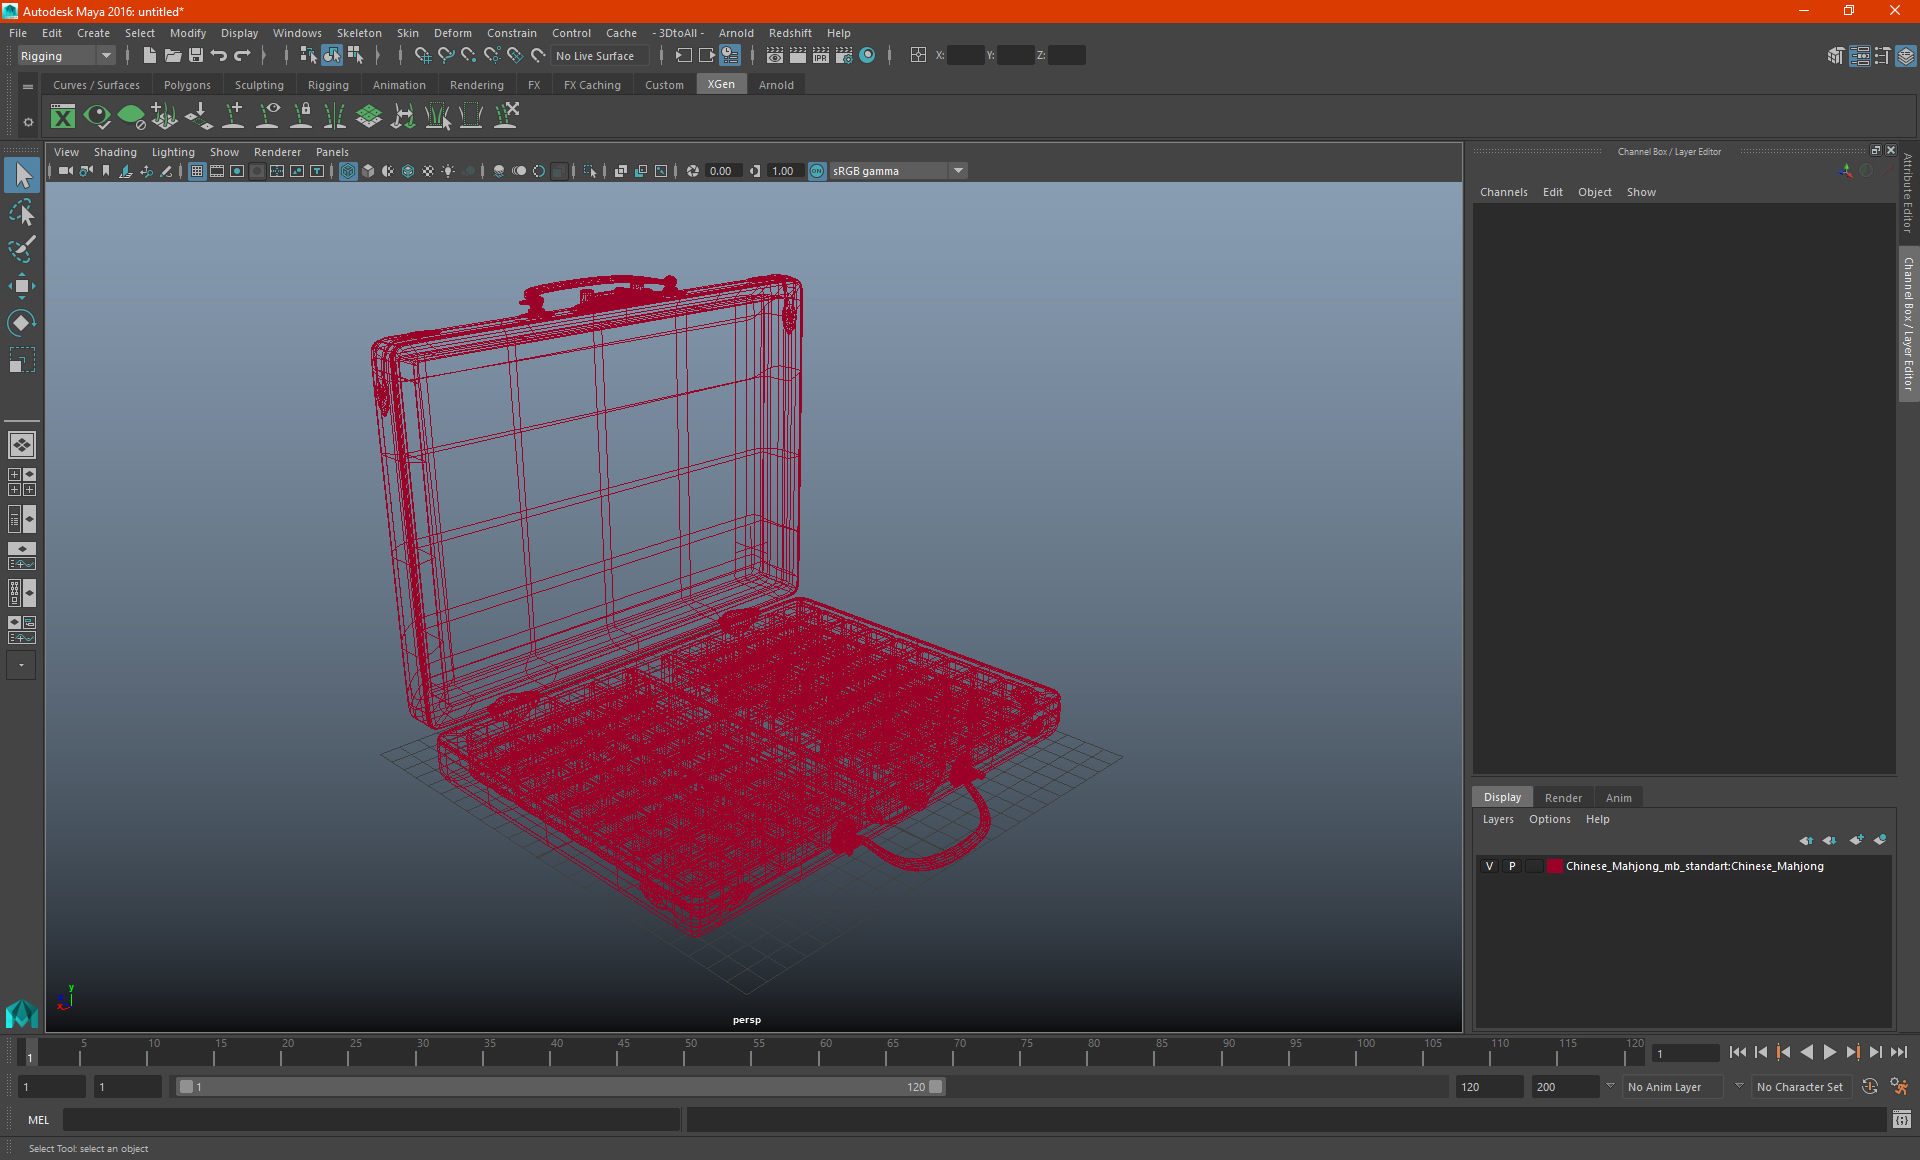Image resolution: width=1920 pixels, height=1160 pixels.
Task: Click the XGen preview eye shelf icon
Action: tap(97, 117)
